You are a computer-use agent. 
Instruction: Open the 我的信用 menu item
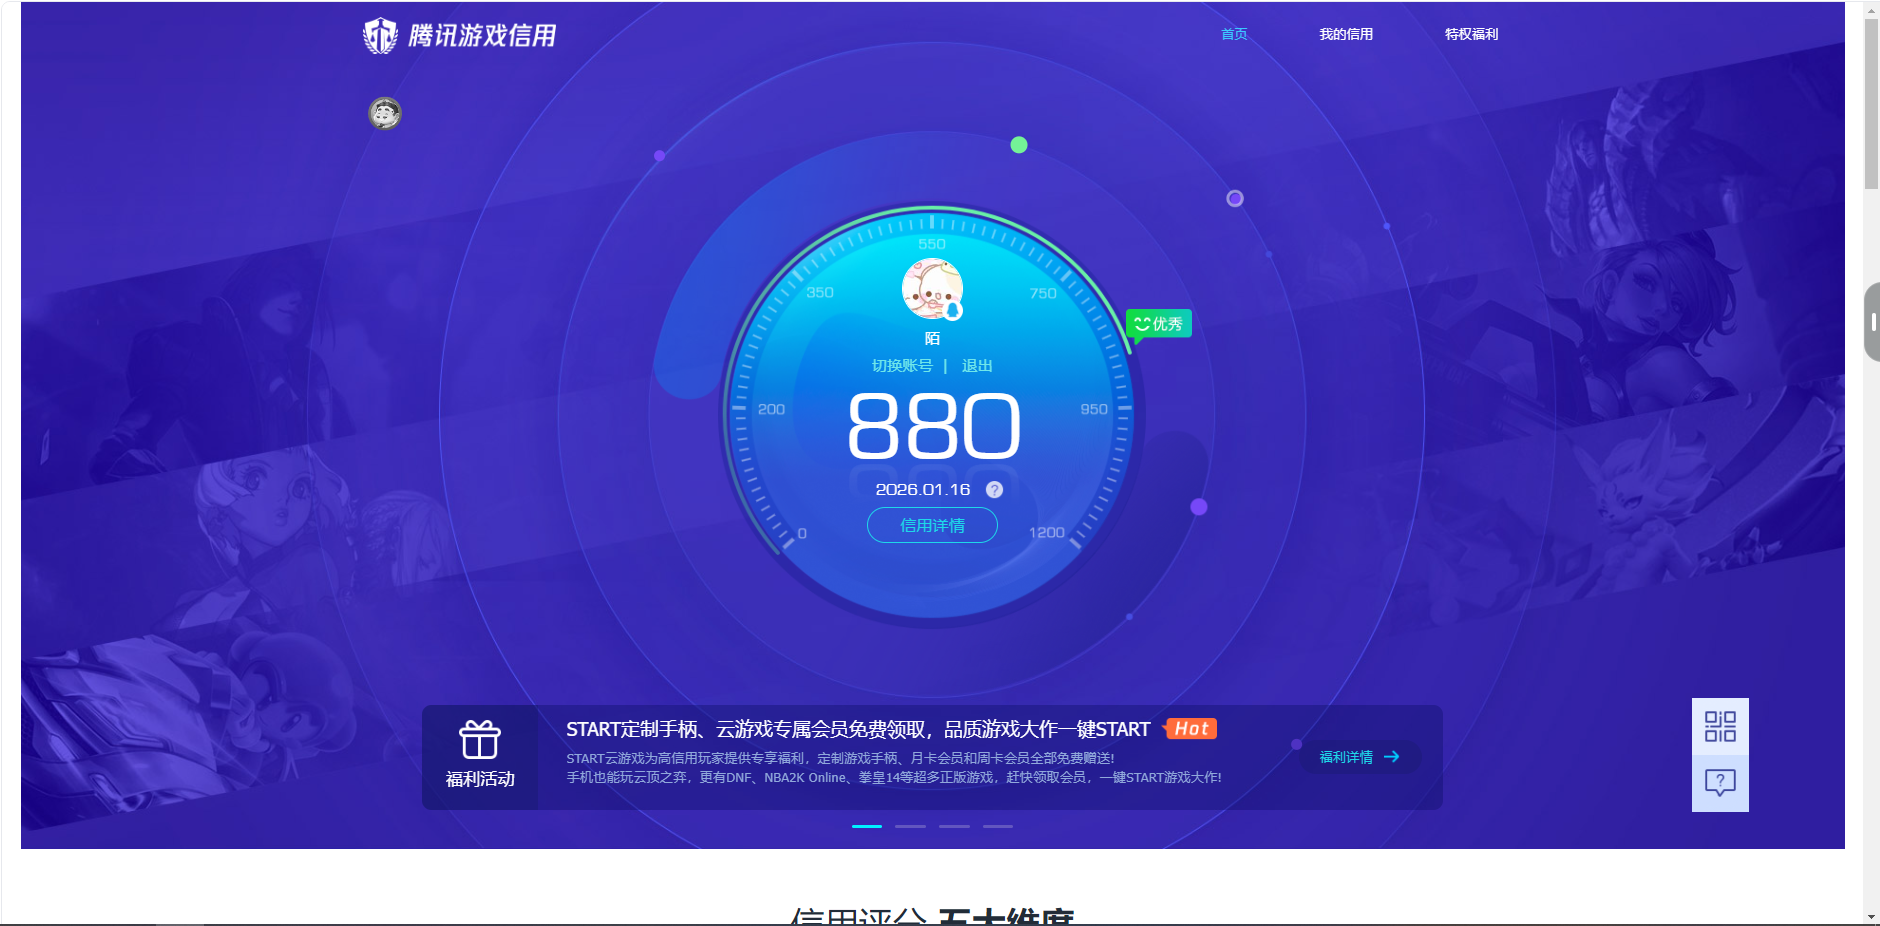(1345, 34)
